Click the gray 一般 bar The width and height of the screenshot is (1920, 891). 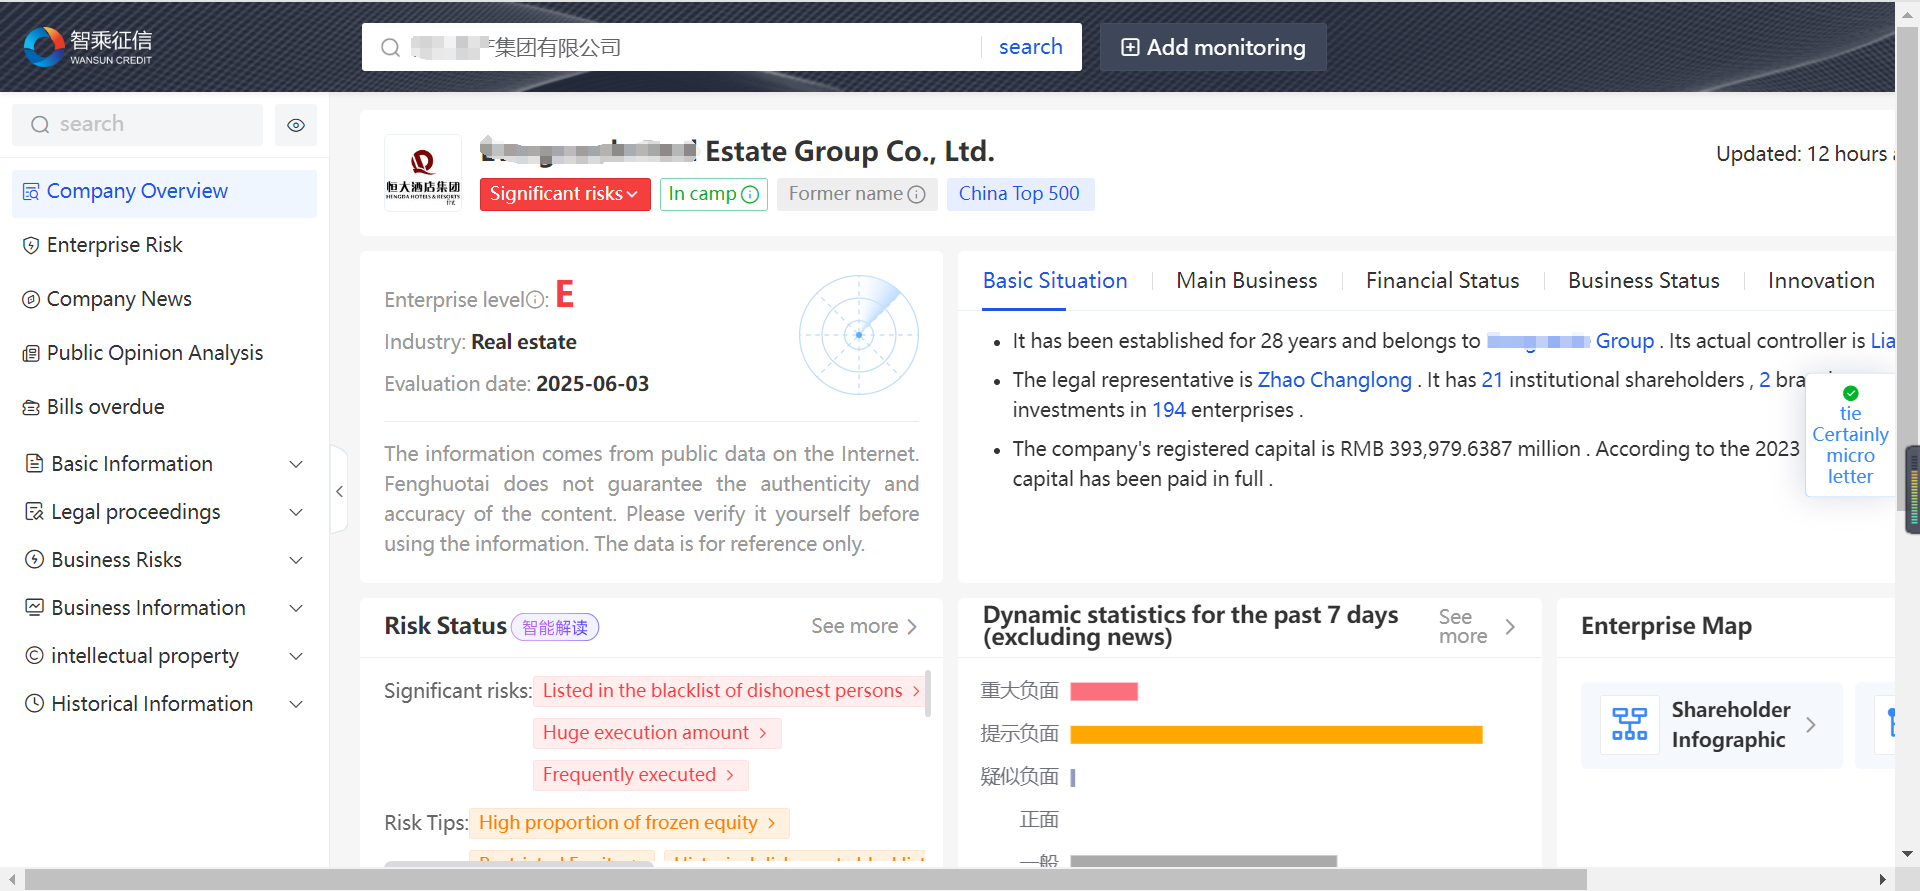[1203, 861]
